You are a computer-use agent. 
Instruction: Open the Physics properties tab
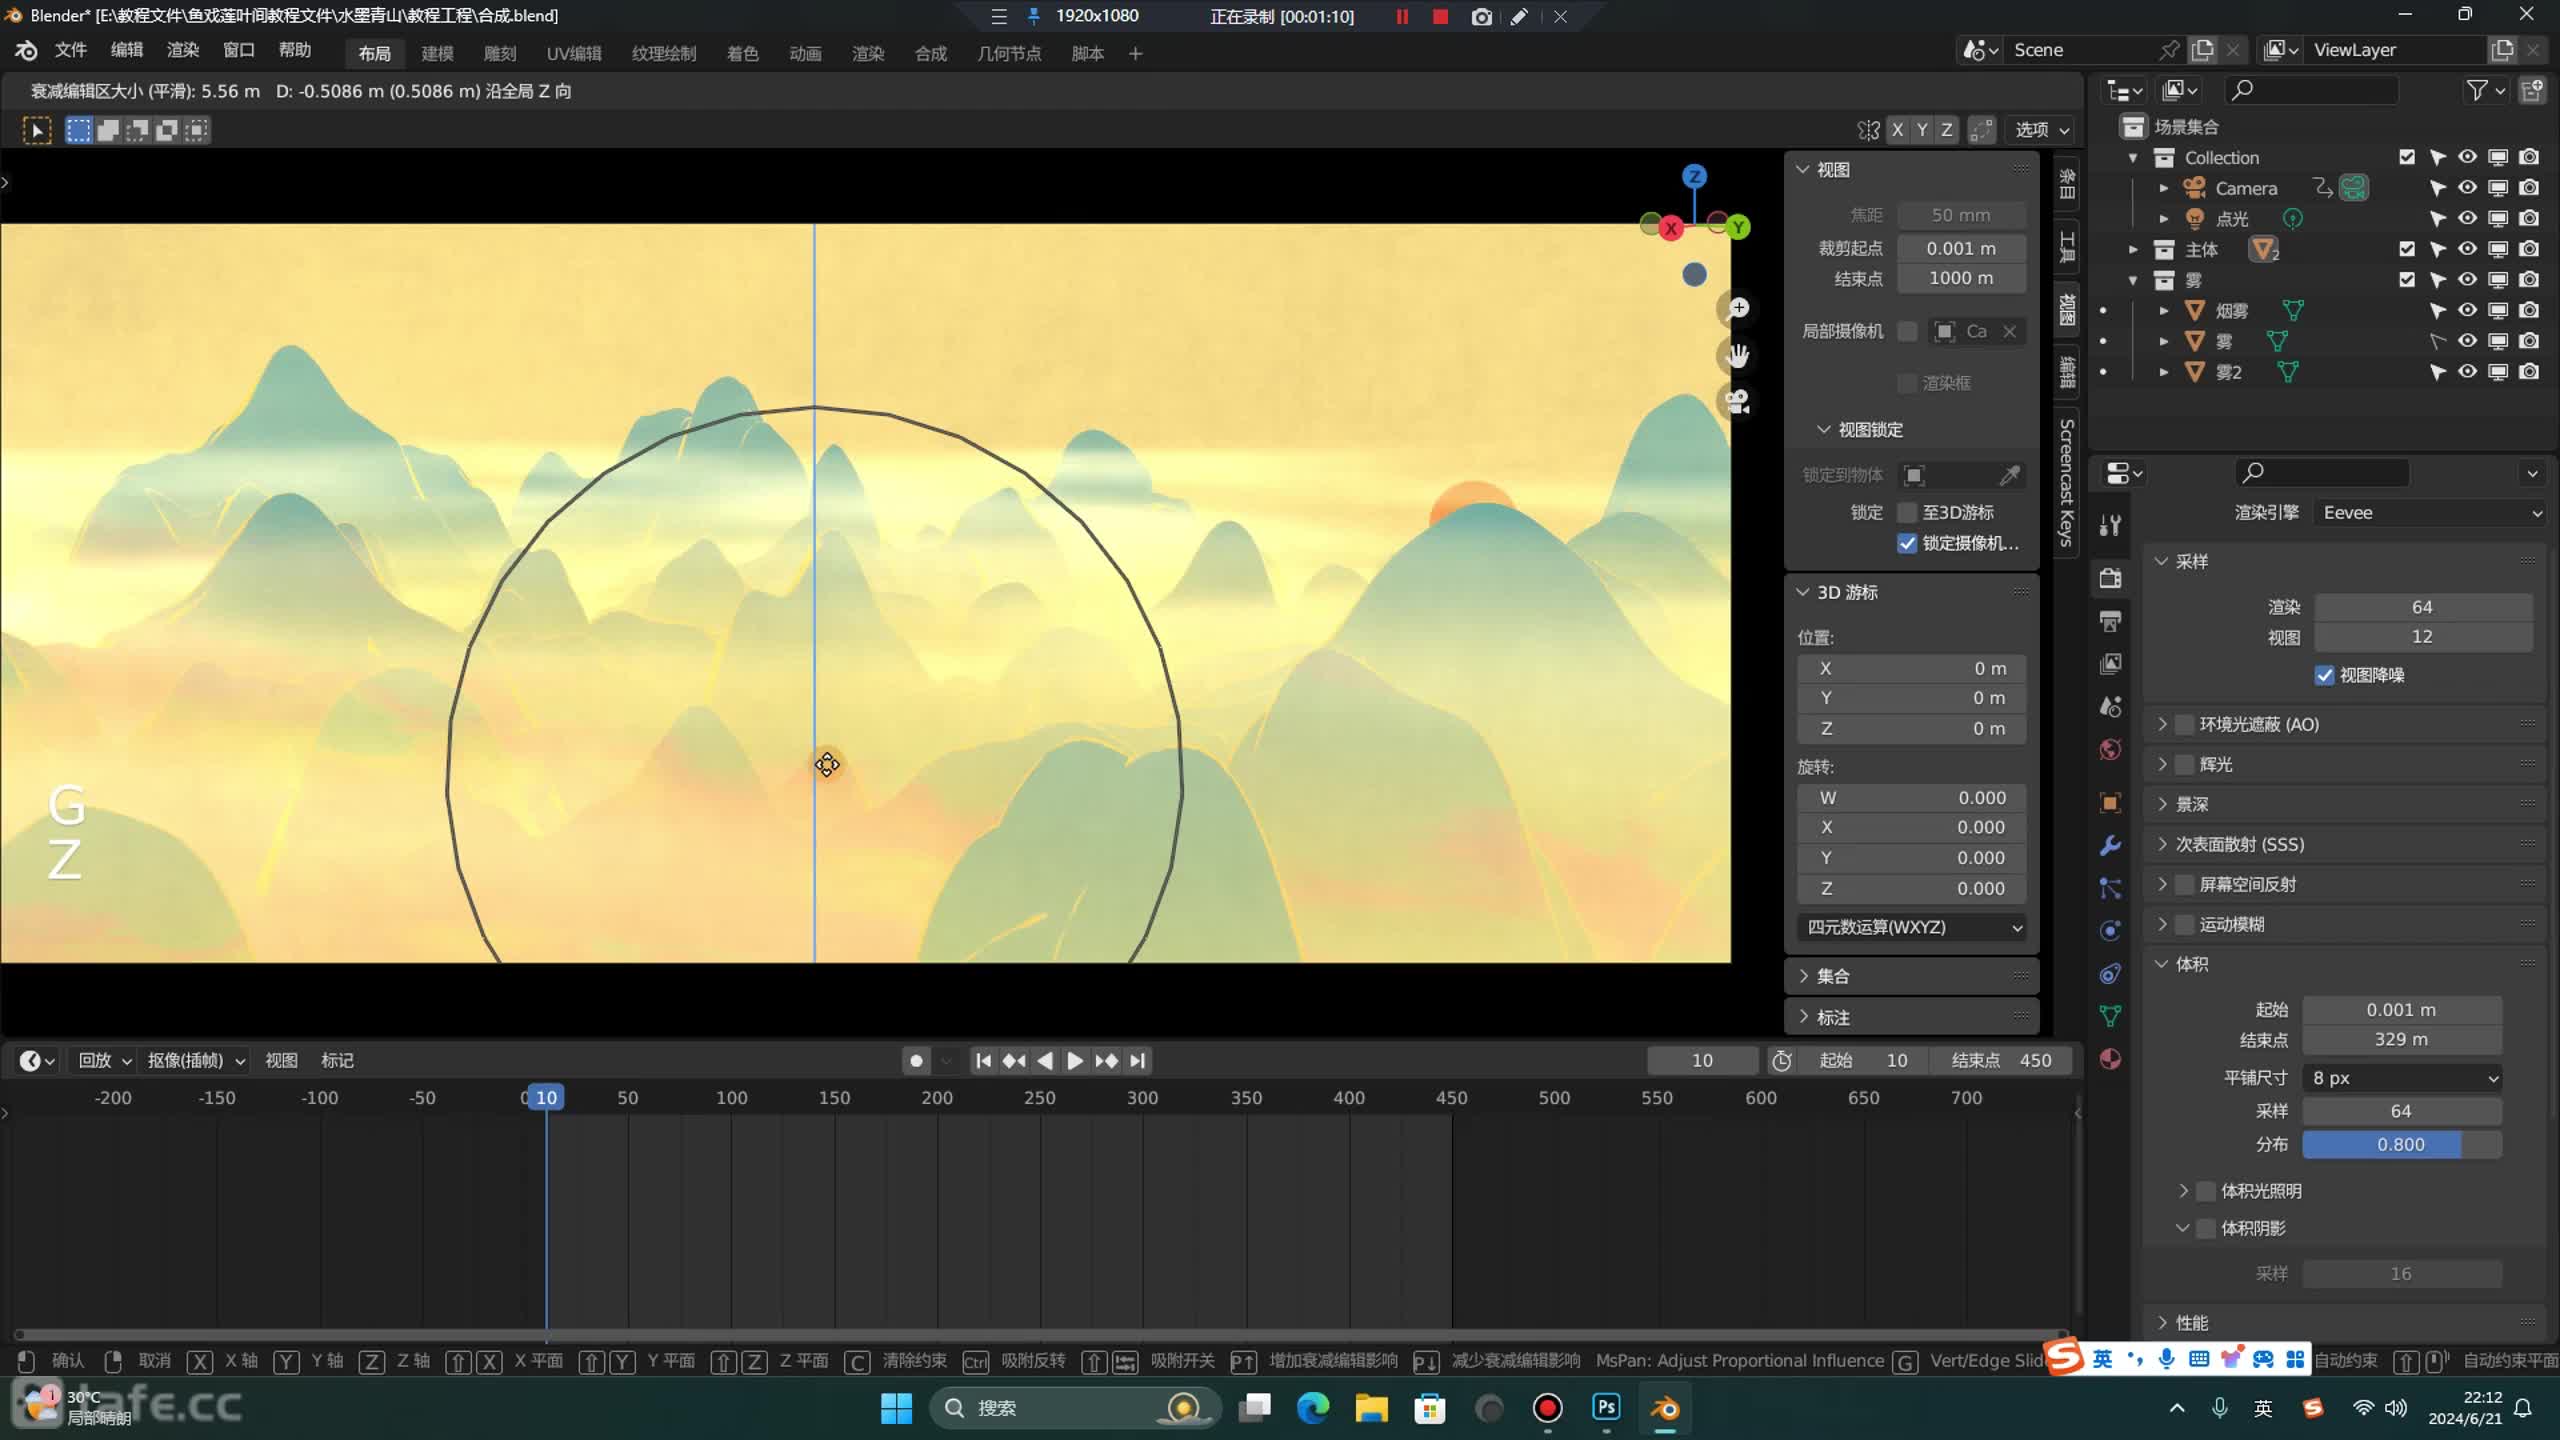pyautogui.click(x=2110, y=931)
